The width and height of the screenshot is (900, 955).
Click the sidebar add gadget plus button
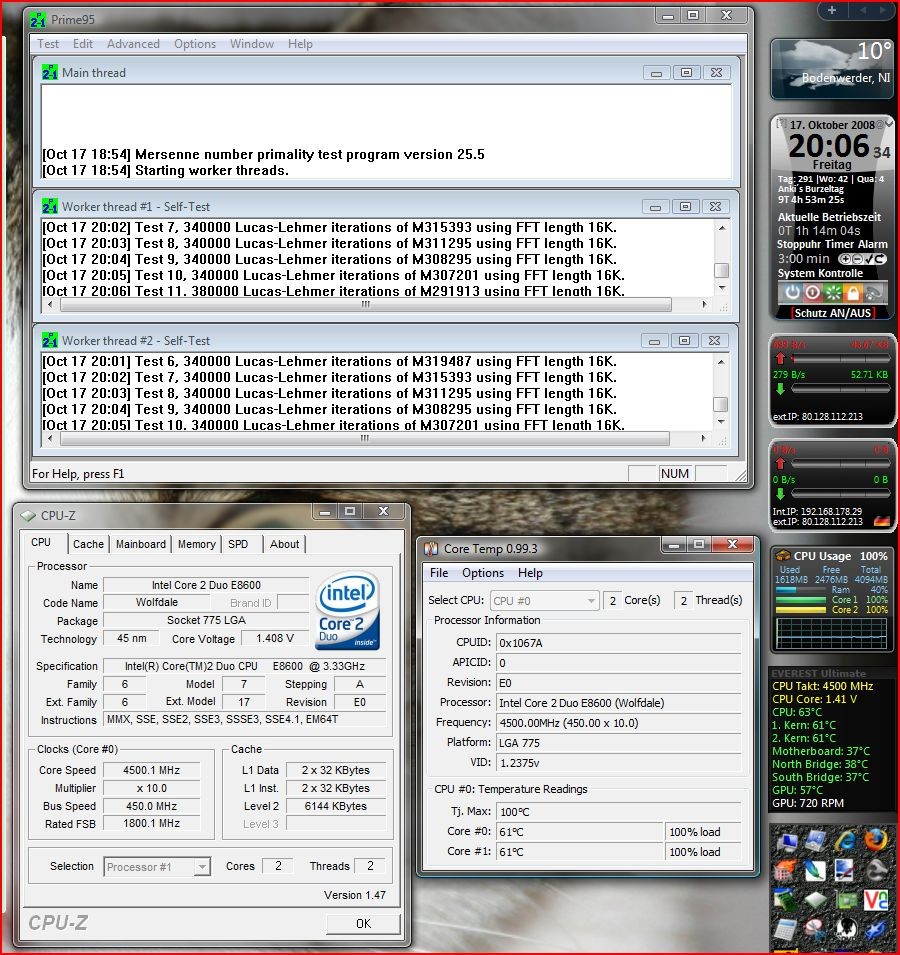(x=831, y=10)
